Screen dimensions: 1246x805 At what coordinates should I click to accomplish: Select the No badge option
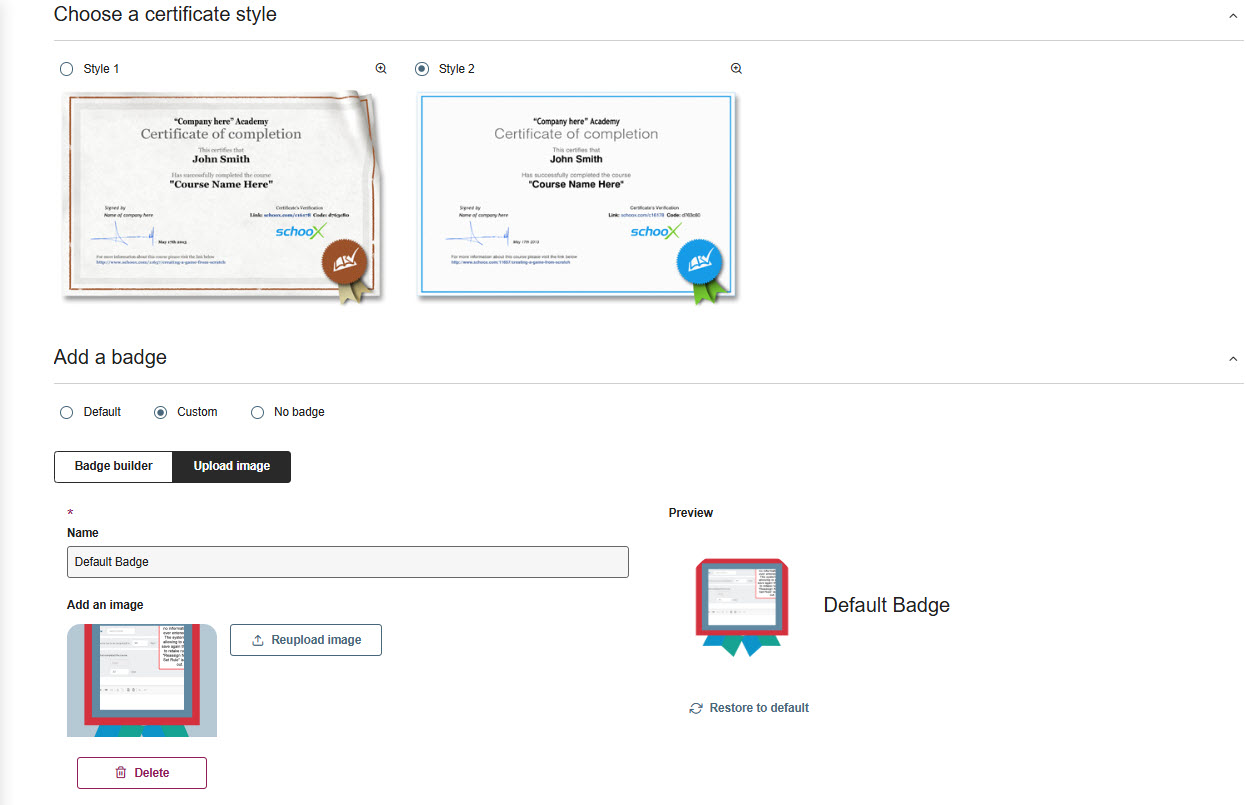(x=258, y=412)
